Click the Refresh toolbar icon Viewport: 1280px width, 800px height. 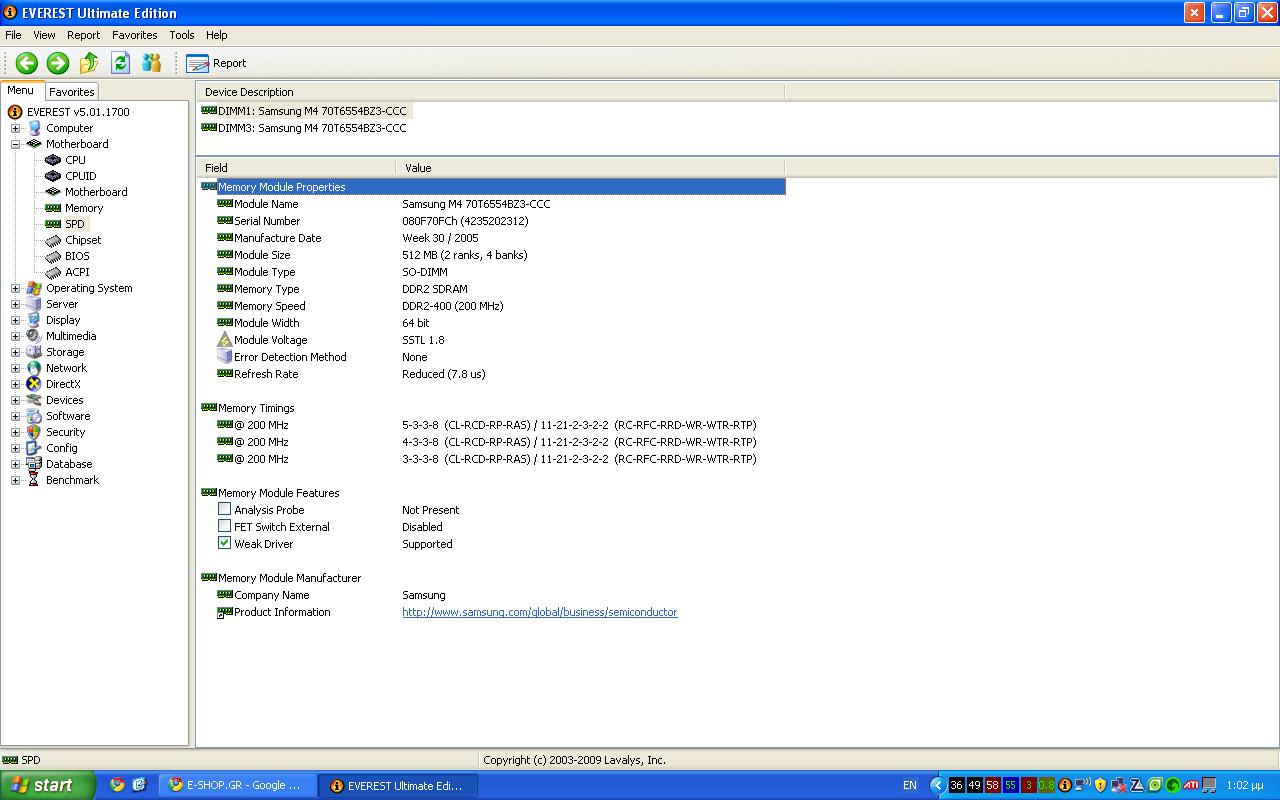120,63
